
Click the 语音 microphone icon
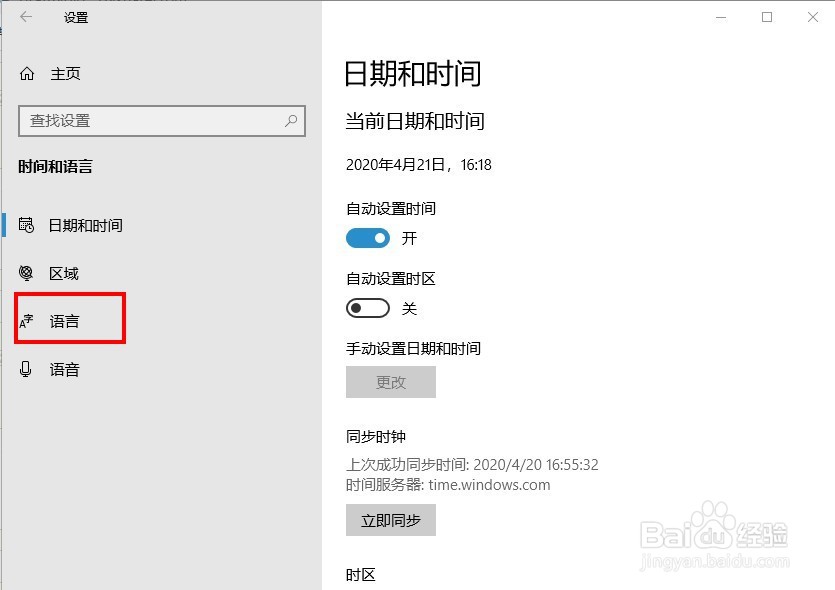click(x=26, y=369)
